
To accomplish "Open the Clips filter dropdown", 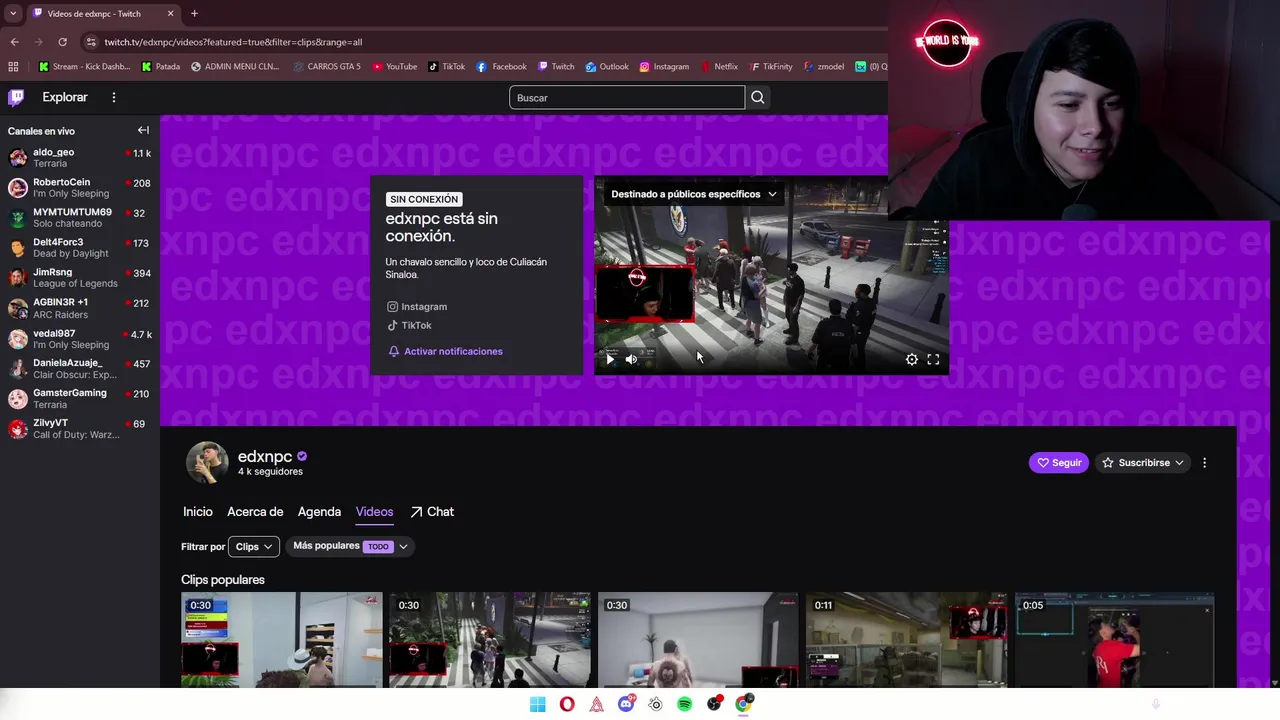I will tap(254, 546).
